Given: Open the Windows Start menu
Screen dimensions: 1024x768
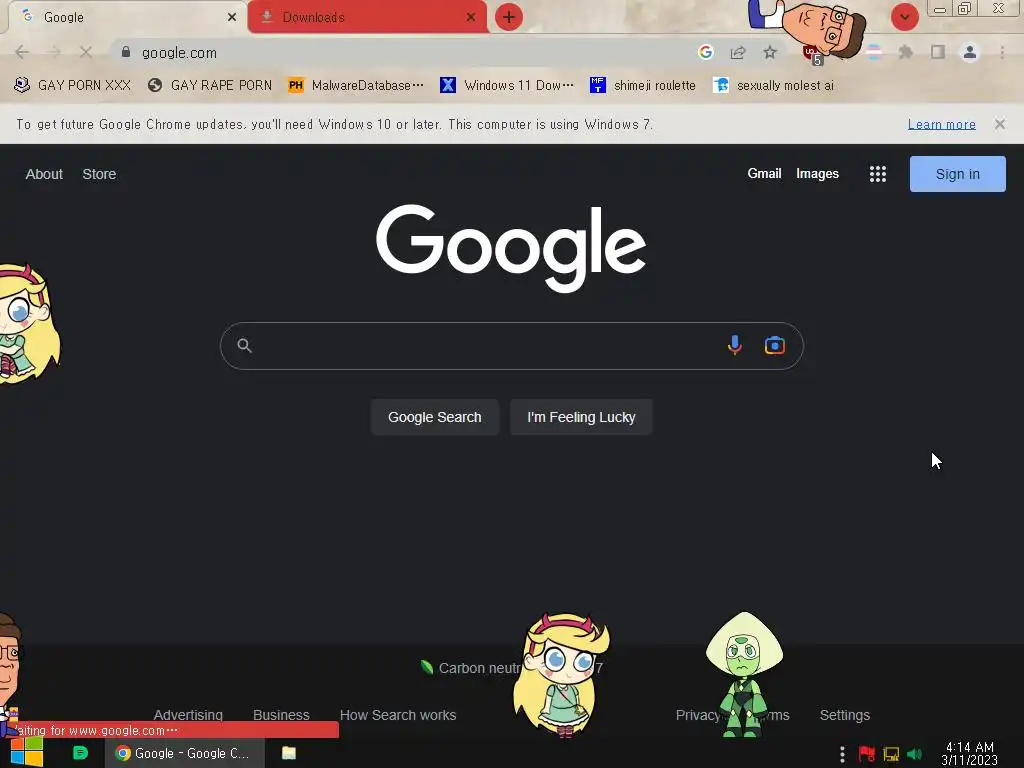Looking at the screenshot, I should (27, 752).
